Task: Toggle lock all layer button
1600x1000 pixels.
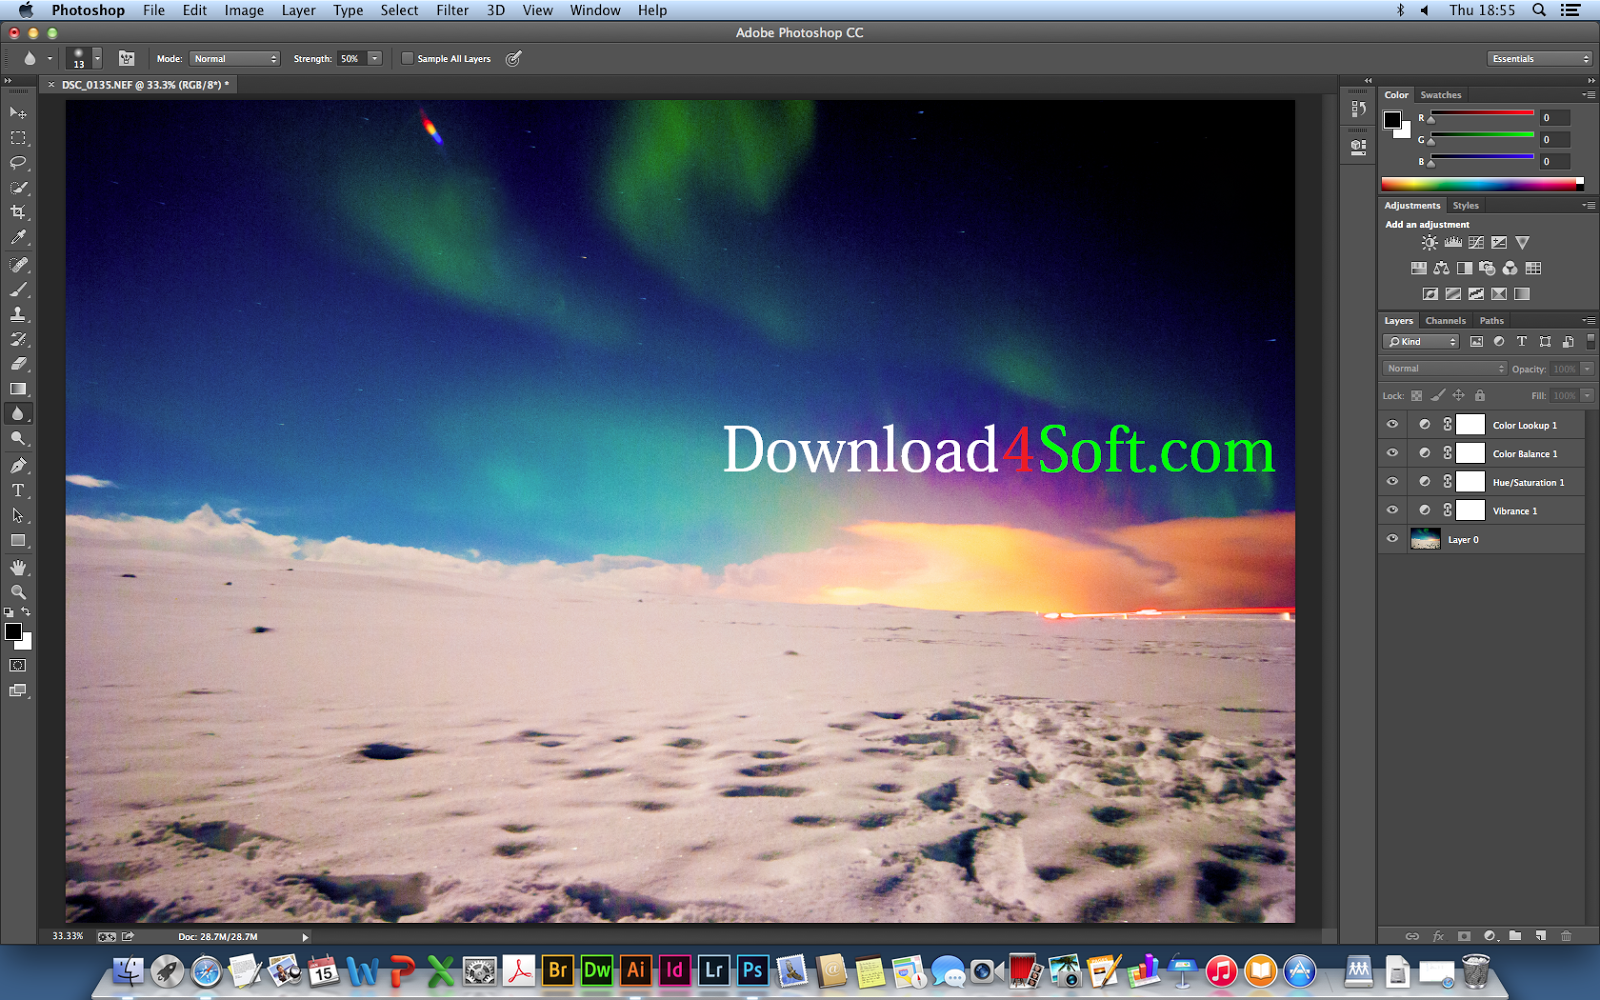Action: click(x=1480, y=396)
